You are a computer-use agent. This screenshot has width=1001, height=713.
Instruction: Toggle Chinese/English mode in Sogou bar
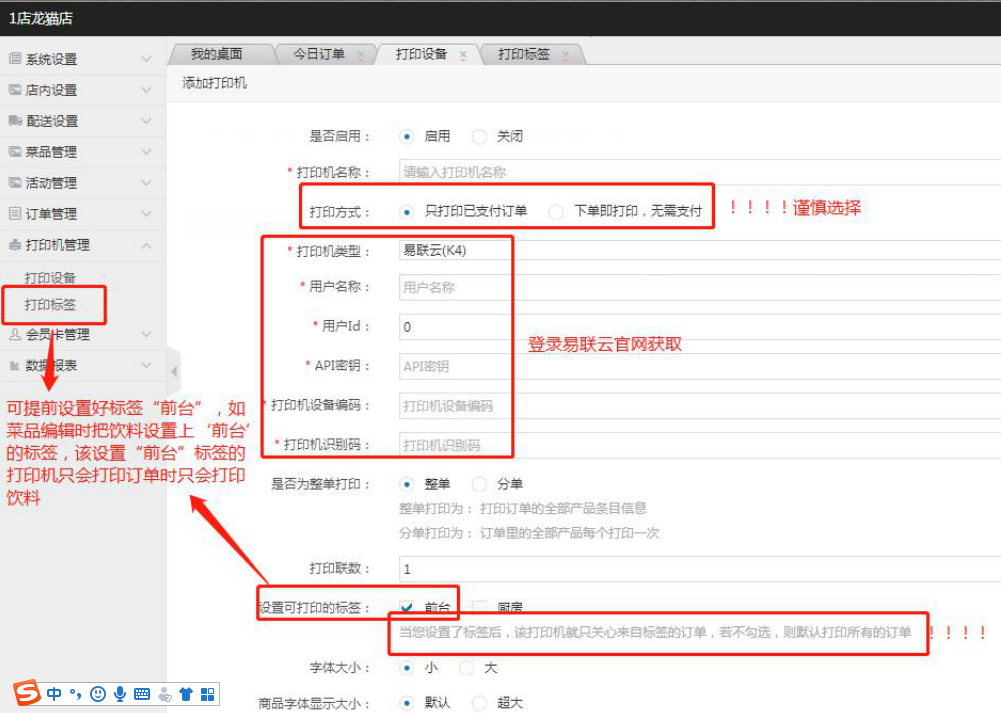coord(54,693)
